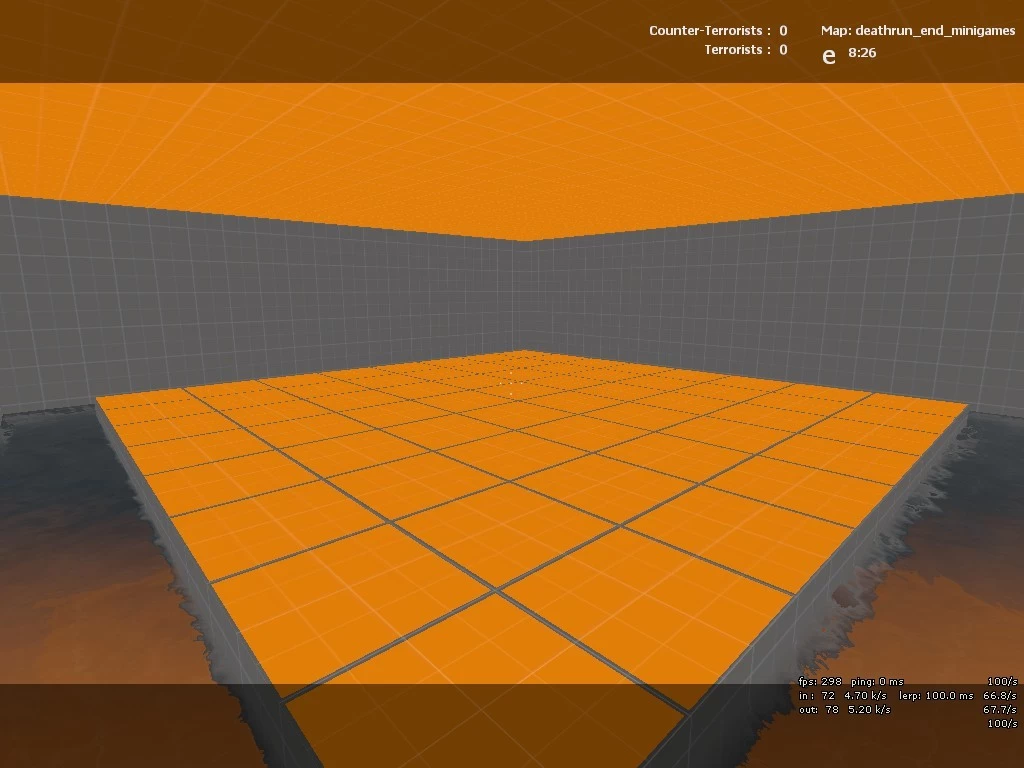Screen dimensions: 1024x768
Task: Click the Counter-Terrorists score value 0
Action: (783, 31)
